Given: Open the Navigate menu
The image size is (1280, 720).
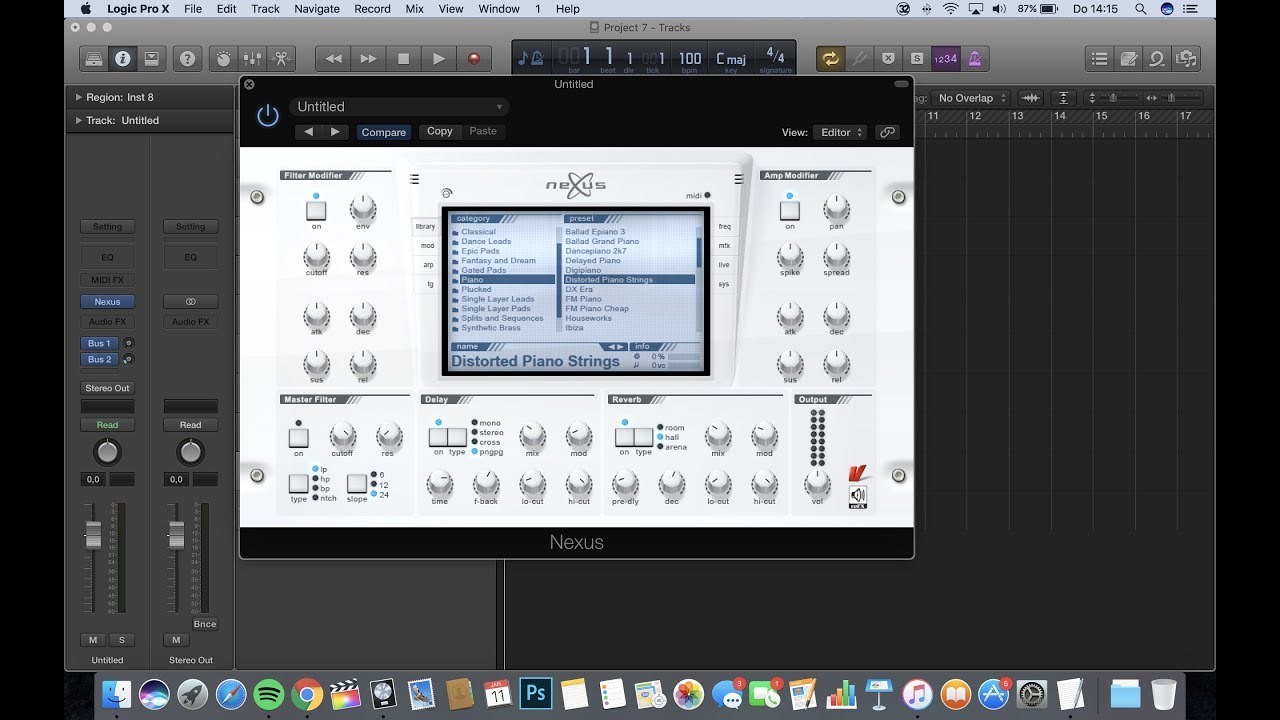Looking at the screenshot, I should click(x=317, y=9).
